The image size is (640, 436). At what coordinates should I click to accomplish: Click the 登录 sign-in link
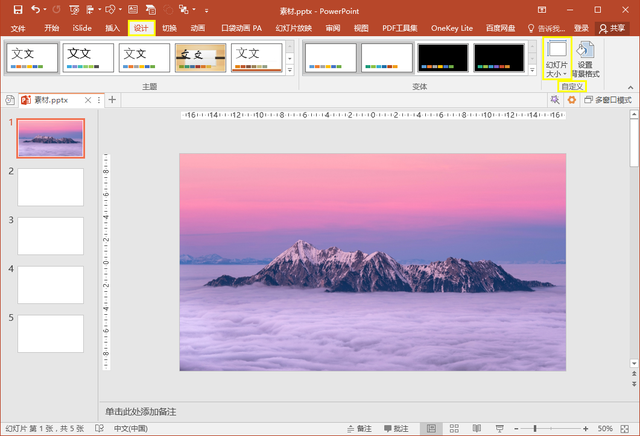(581, 28)
